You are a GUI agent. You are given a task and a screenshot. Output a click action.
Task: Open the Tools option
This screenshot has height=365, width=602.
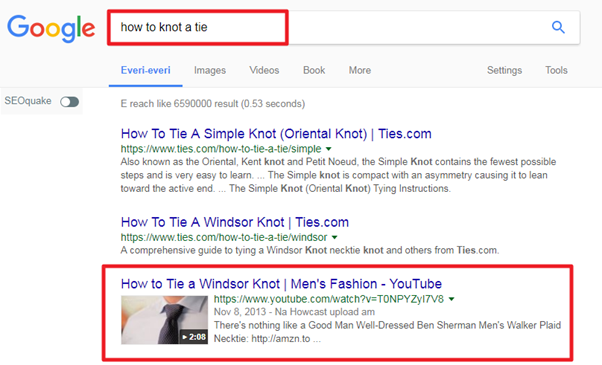pyautogui.click(x=556, y=70)
